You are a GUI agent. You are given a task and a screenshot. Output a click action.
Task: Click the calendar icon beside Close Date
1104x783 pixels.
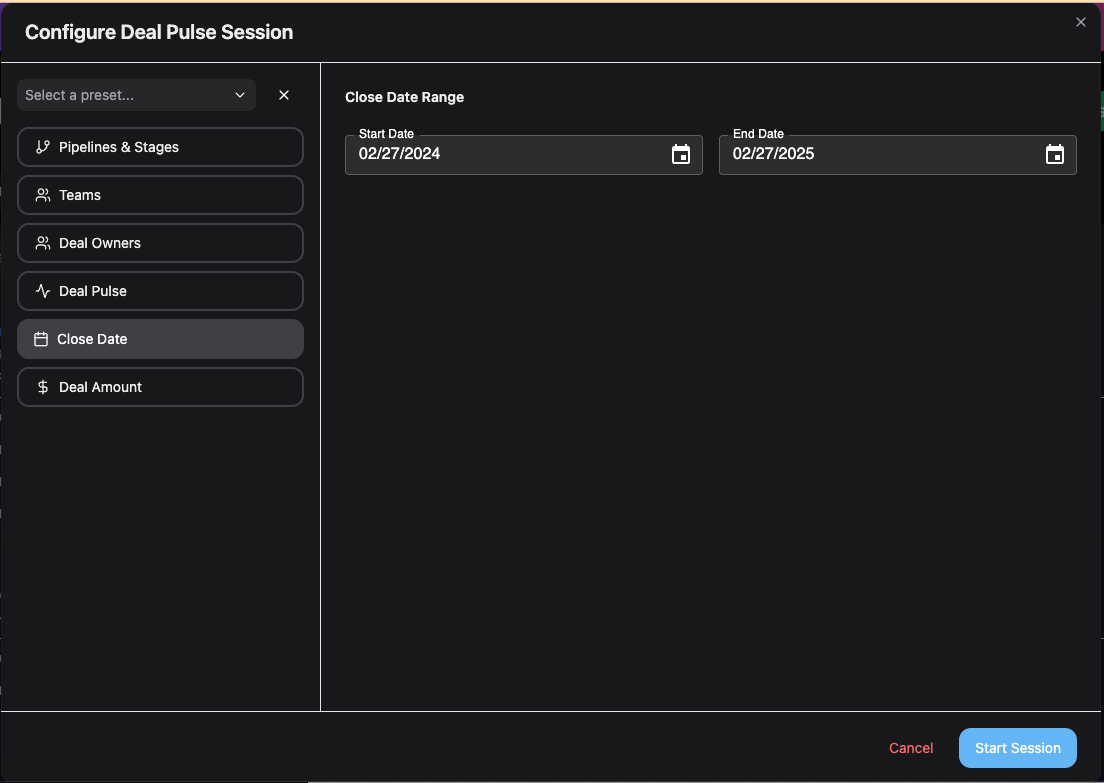42,338
